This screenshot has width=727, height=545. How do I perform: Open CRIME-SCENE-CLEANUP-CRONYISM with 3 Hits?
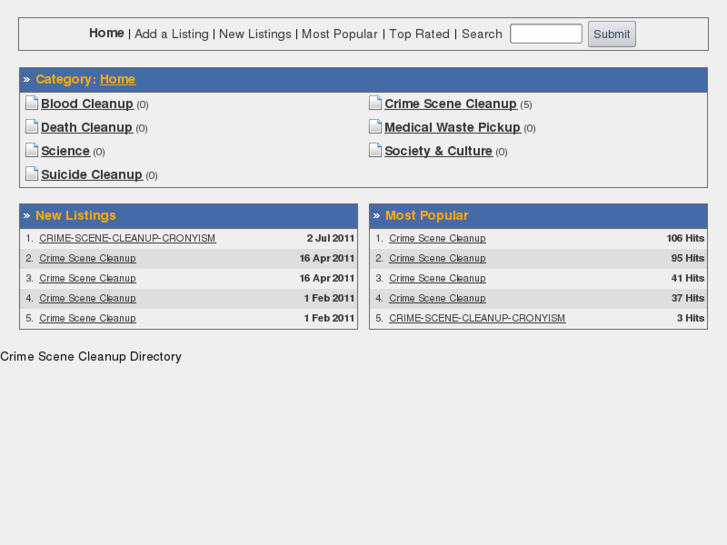(477, 318)
